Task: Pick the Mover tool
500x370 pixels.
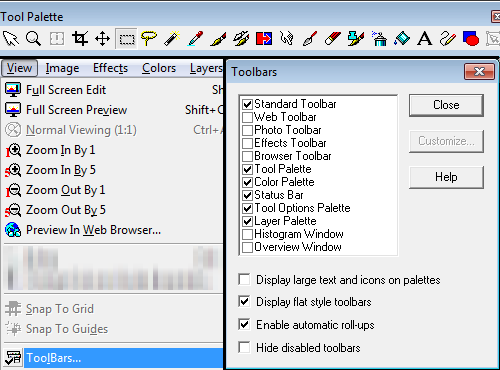Action: (x=103, y=39)
